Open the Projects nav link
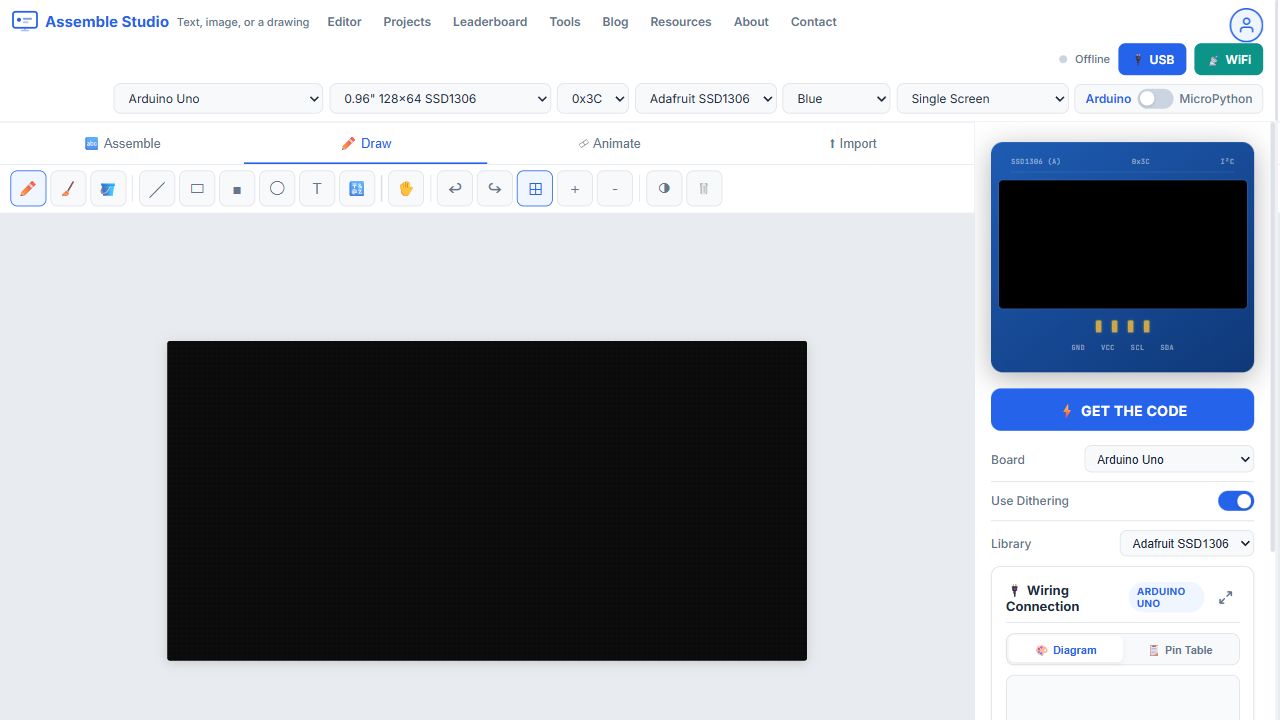 point(407,22)
